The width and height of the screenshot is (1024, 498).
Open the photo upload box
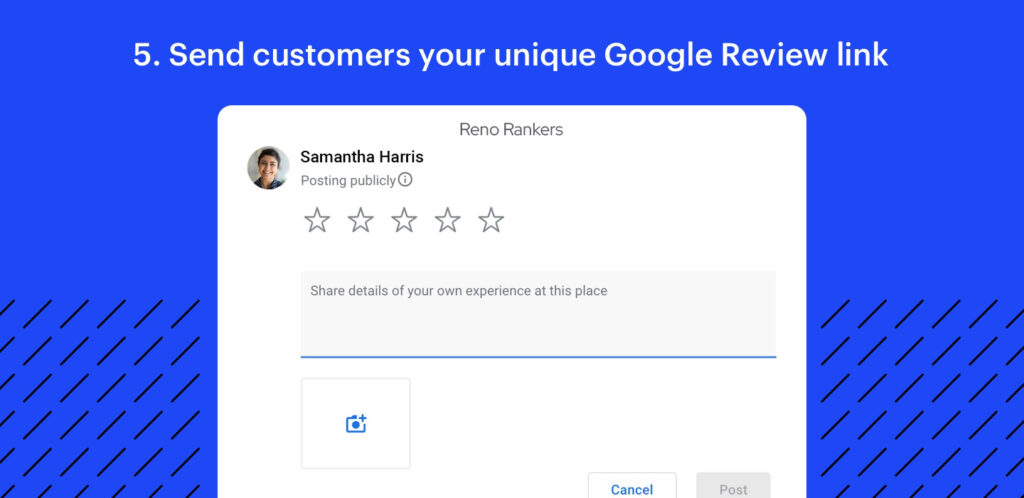(356, 424)
